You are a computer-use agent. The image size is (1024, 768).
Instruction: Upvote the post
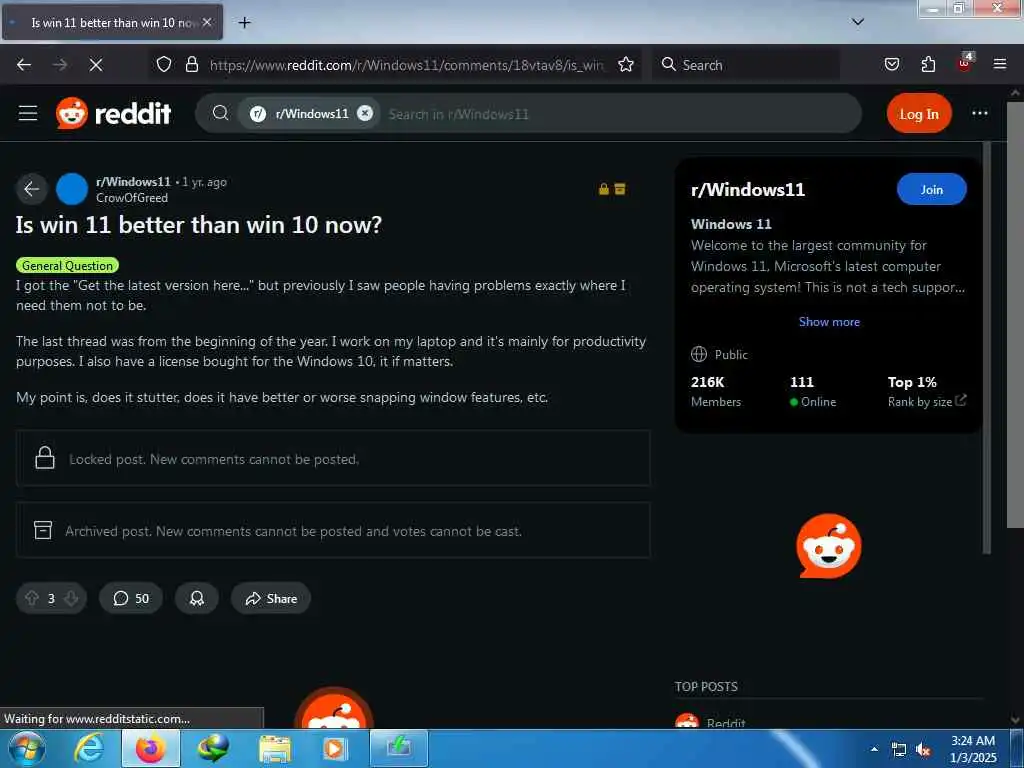click(31, 598)
